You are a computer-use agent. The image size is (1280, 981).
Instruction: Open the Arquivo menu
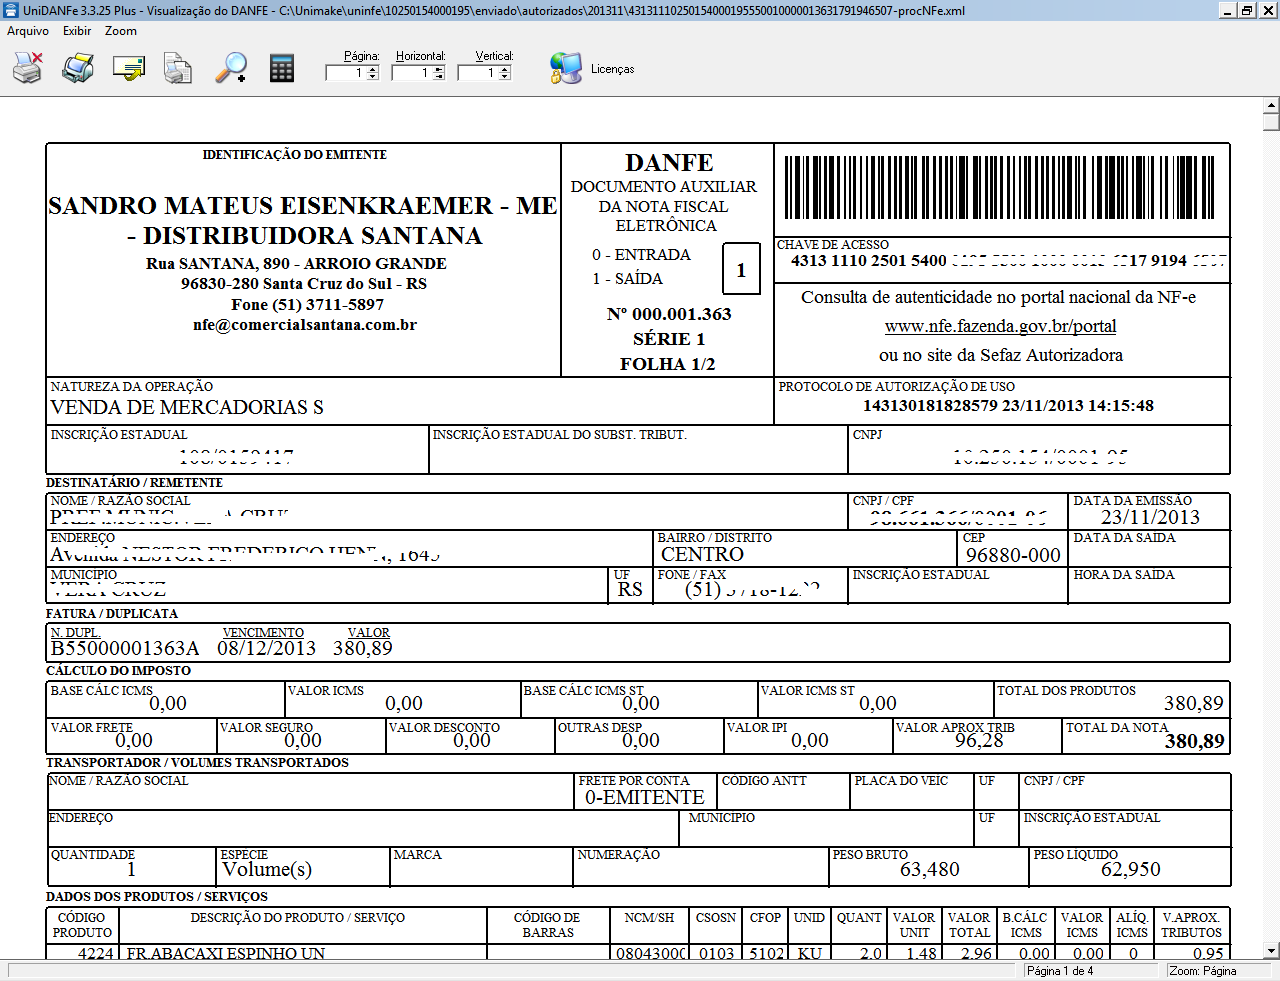tap(28, 31)
